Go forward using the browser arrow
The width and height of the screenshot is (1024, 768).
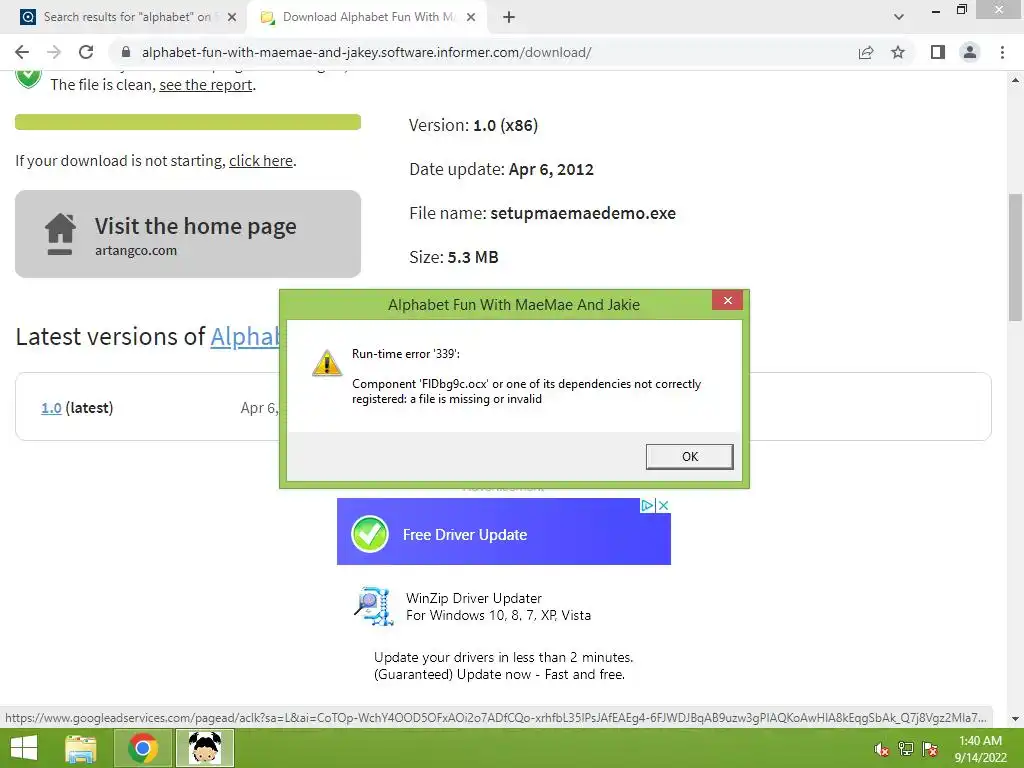pos(54,52)
